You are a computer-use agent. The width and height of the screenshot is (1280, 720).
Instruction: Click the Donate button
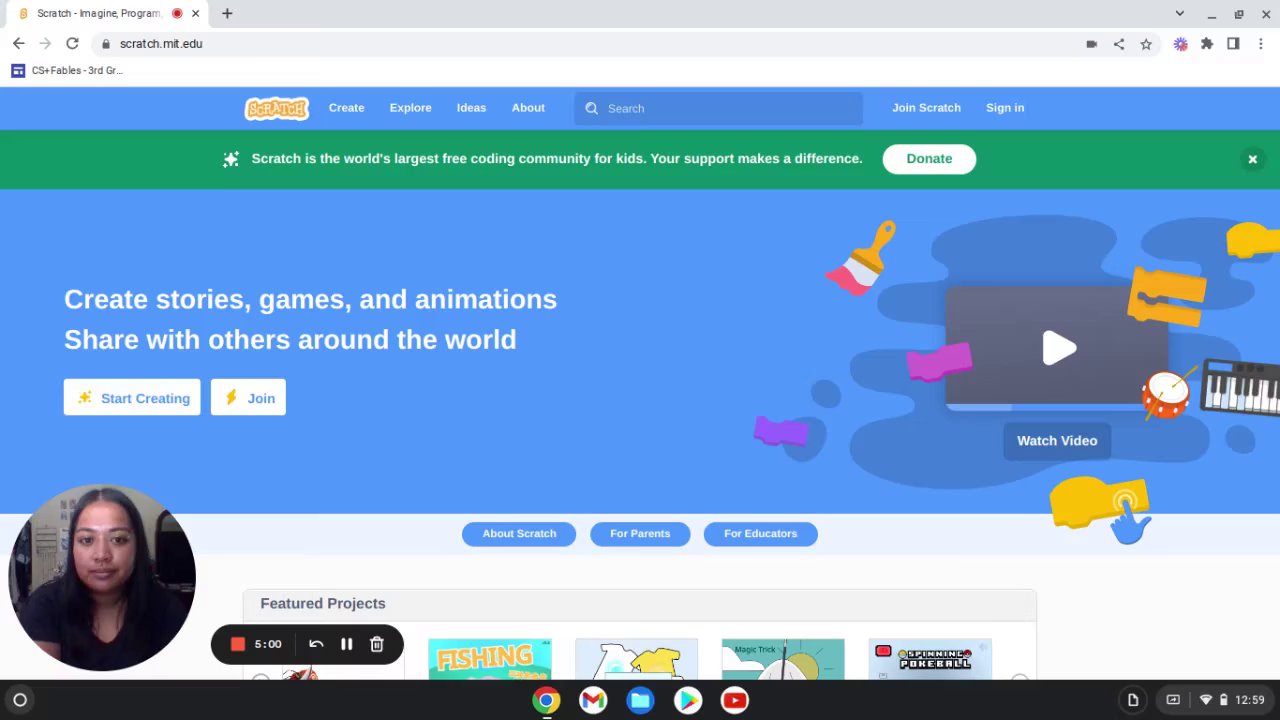929,159
